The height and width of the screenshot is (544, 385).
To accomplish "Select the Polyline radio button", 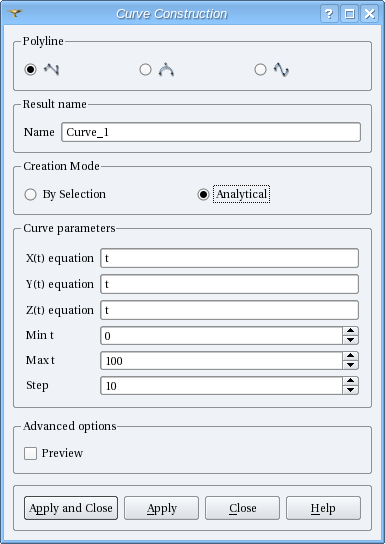I will click(31, 69).
